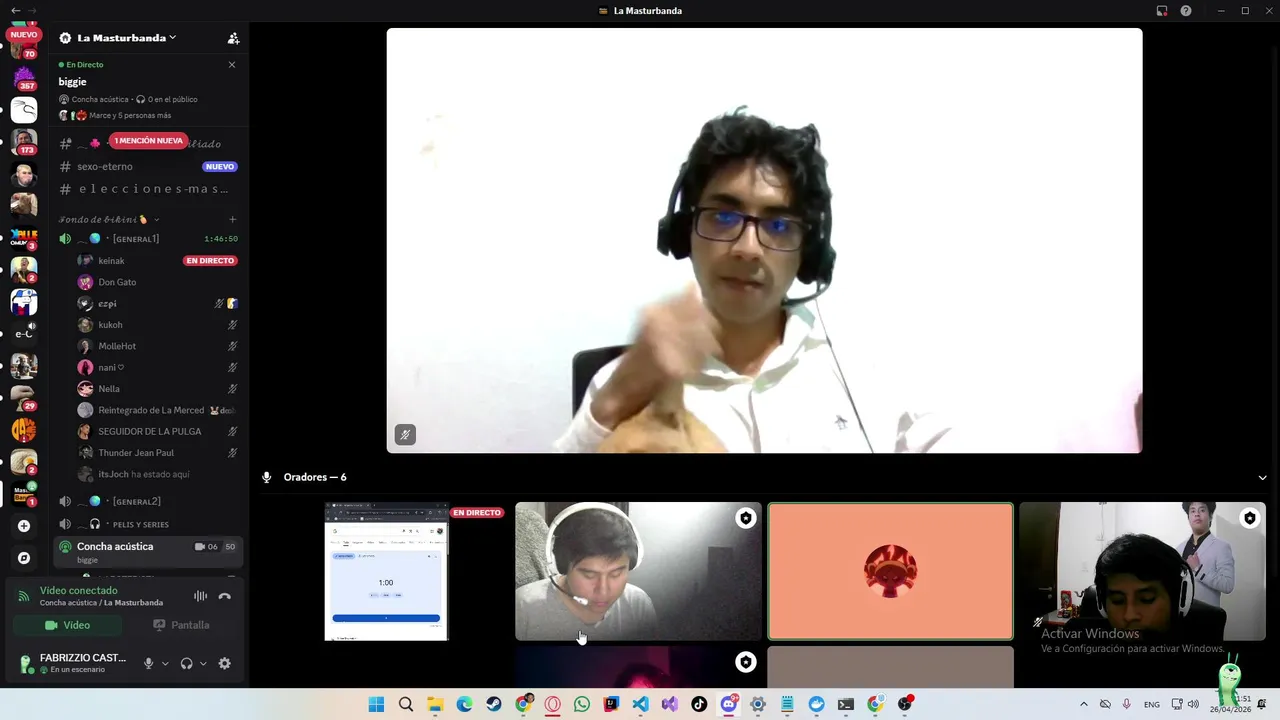The width and height of the screenshot is (1280, 720).
Task: Open WhatsApp from taskbar
Action: click(582, 704)
